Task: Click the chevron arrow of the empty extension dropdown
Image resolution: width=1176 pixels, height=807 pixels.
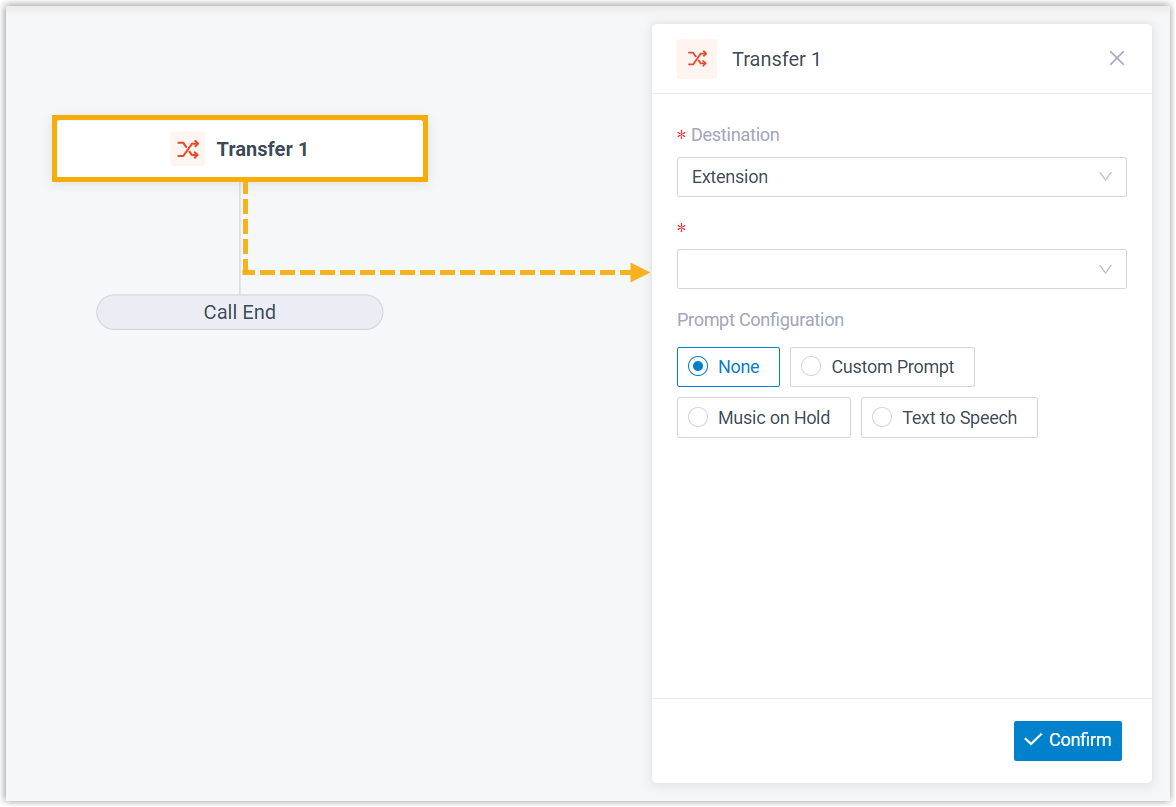Action: (x=1105, y=269)
